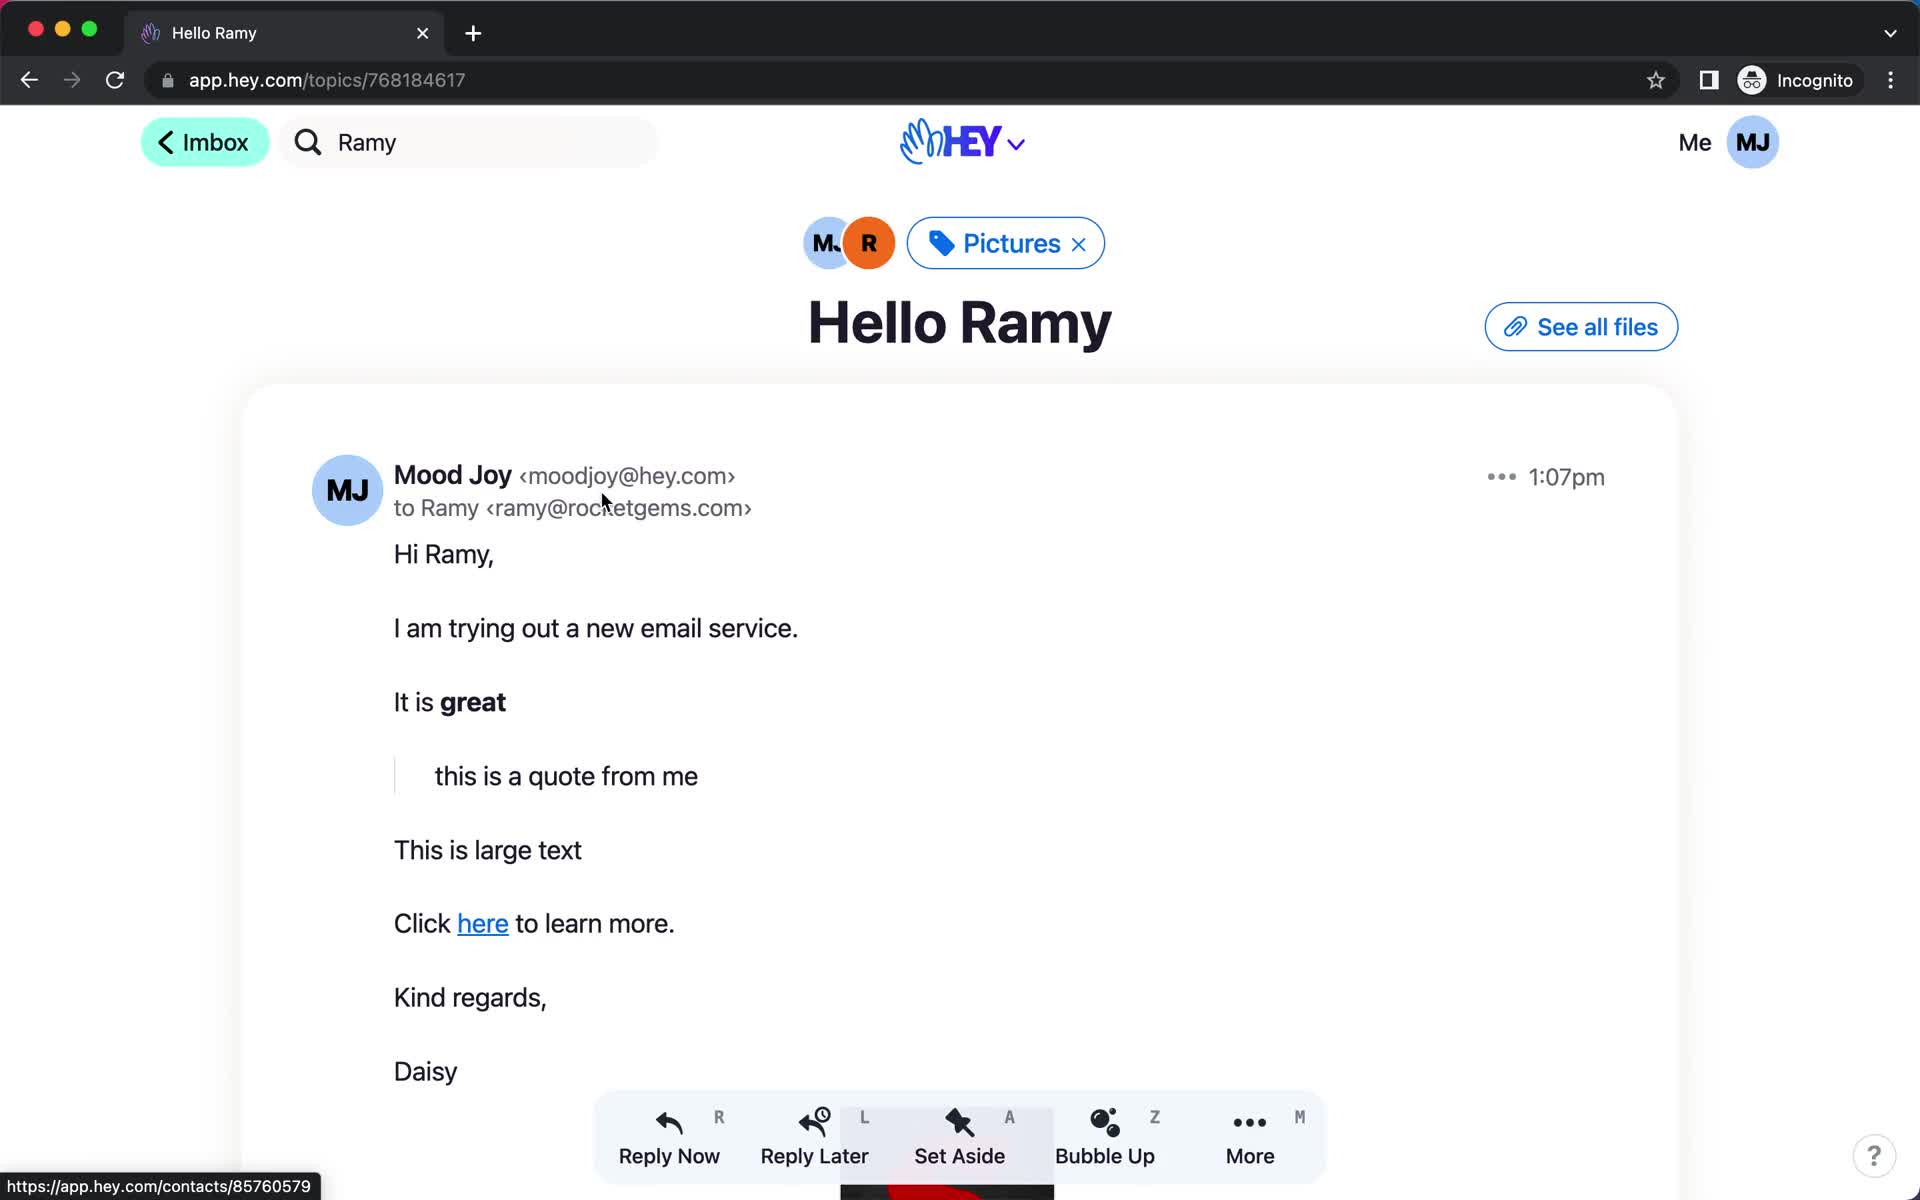Click the sender MJ avatar in email
1920x1200 pixels.
coord(347,490)
